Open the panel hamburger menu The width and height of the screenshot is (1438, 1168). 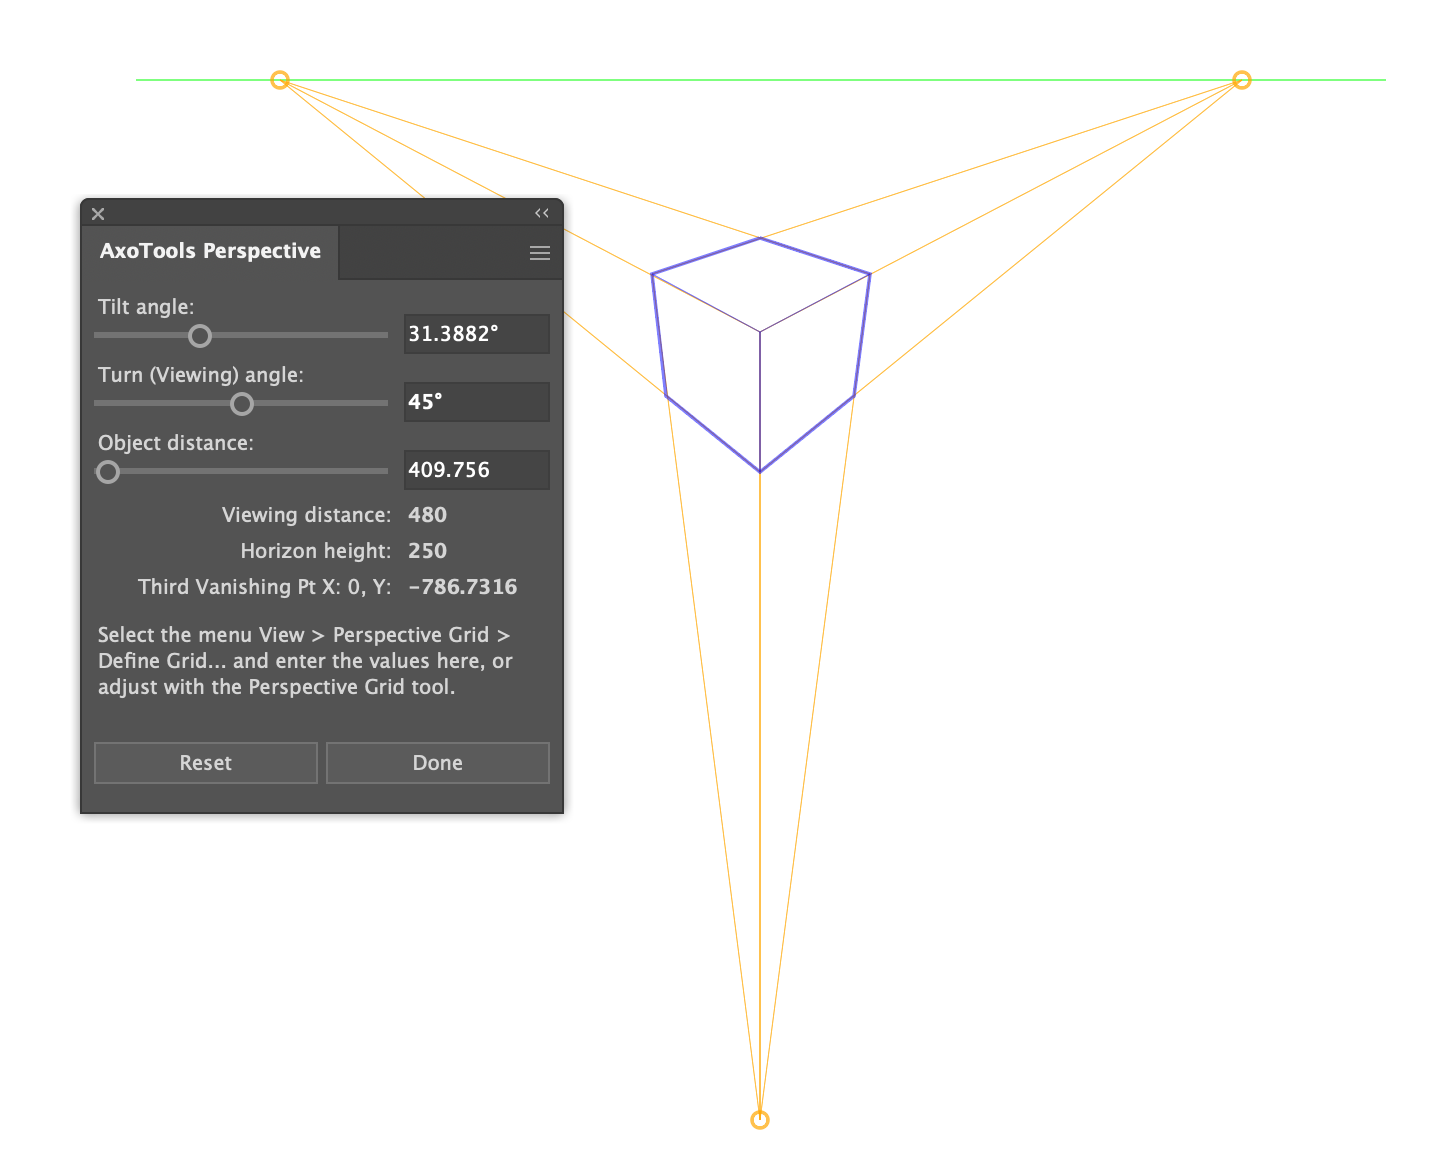pos(540,253)
